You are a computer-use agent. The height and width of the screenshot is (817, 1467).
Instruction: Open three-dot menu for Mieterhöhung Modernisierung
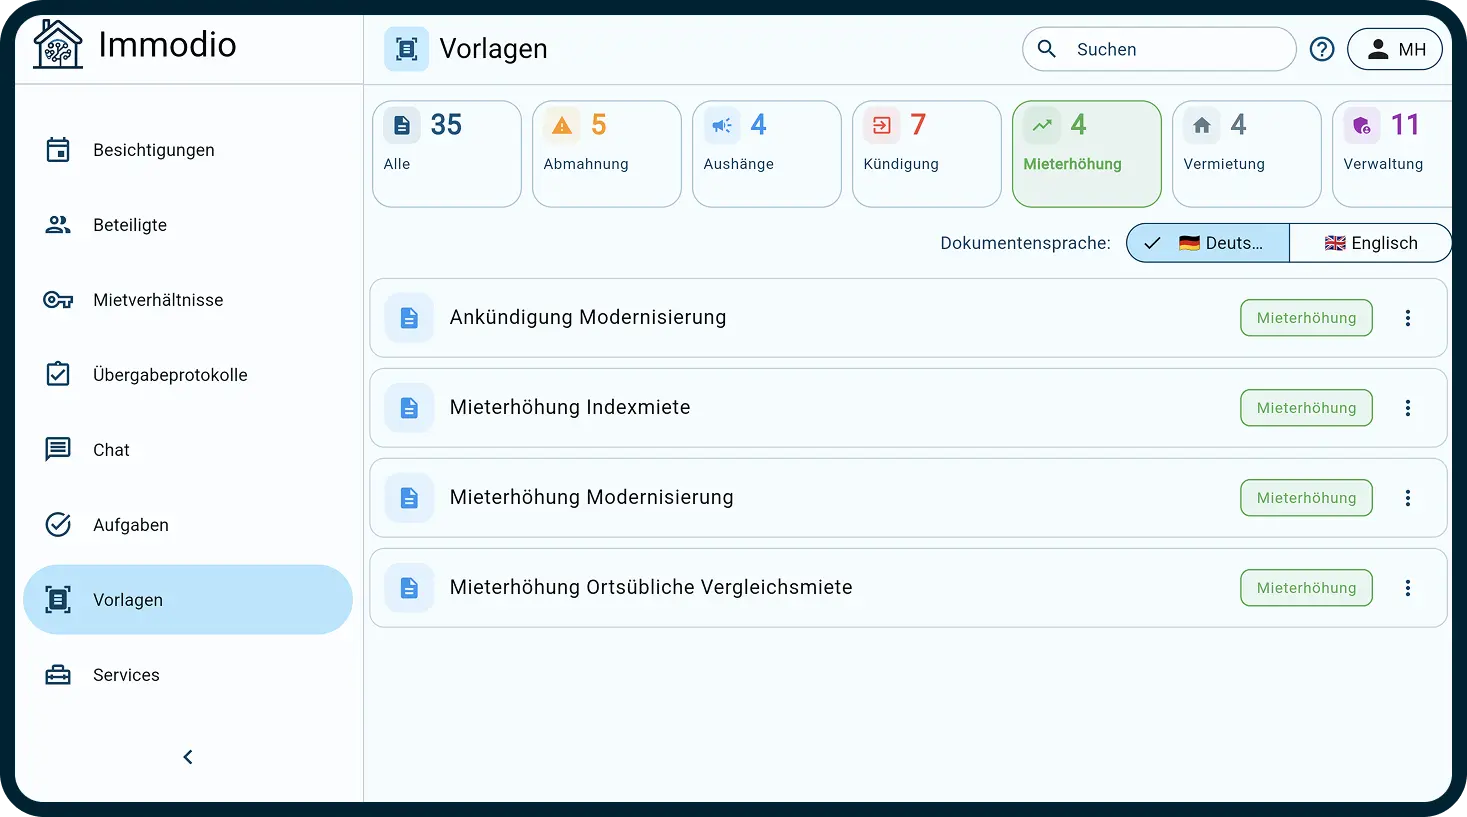tap(1408, 498)
